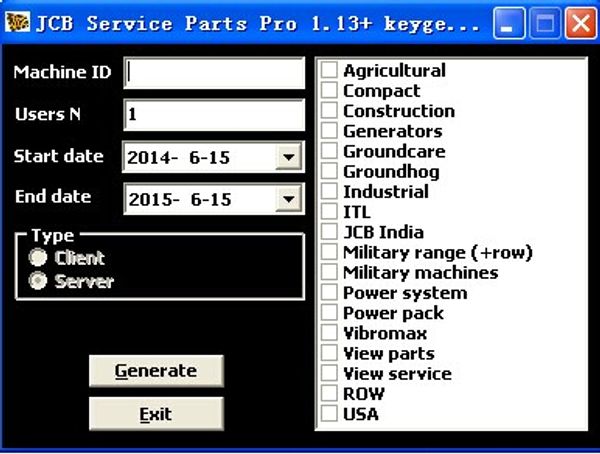Click the Start date label
The height and width of the screenshot is (454, 600).
pyautogui.click(x=59, y=156)
